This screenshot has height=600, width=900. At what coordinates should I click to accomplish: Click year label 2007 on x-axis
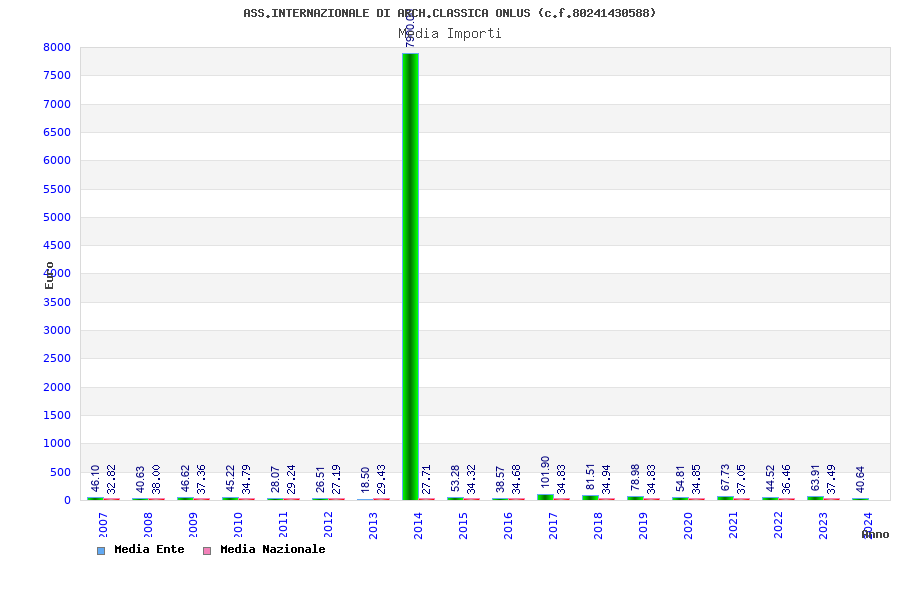pyautogui.click(x=103, y=525)
